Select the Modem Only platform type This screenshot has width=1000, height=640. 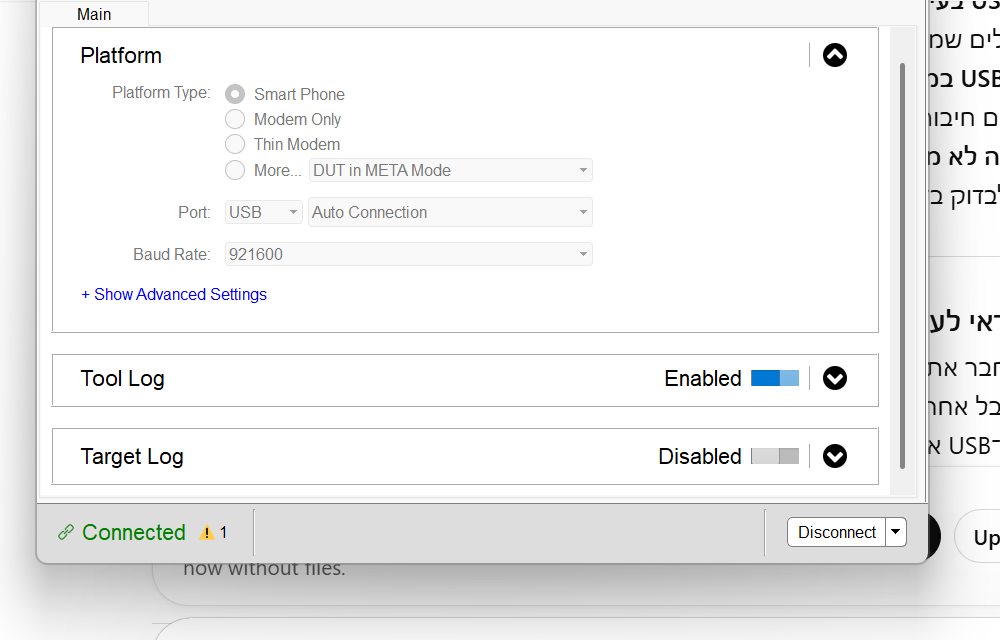coord(235,119)
